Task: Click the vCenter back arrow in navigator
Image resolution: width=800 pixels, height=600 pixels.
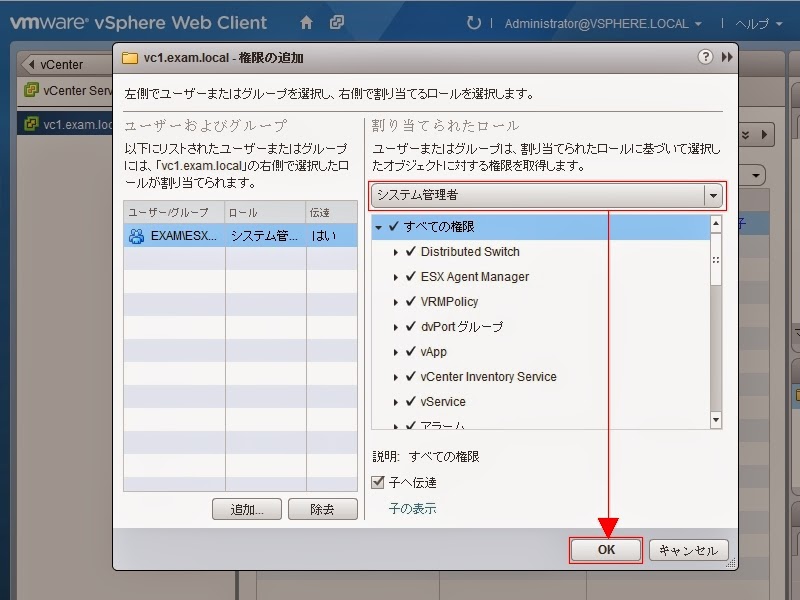Action: pos(32,65)
